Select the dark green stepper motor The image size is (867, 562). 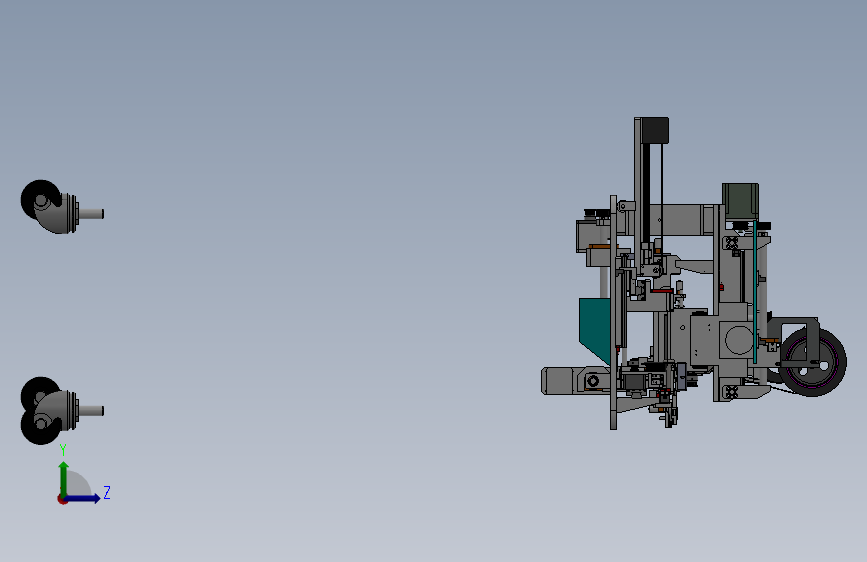click(x=740, y=202)
